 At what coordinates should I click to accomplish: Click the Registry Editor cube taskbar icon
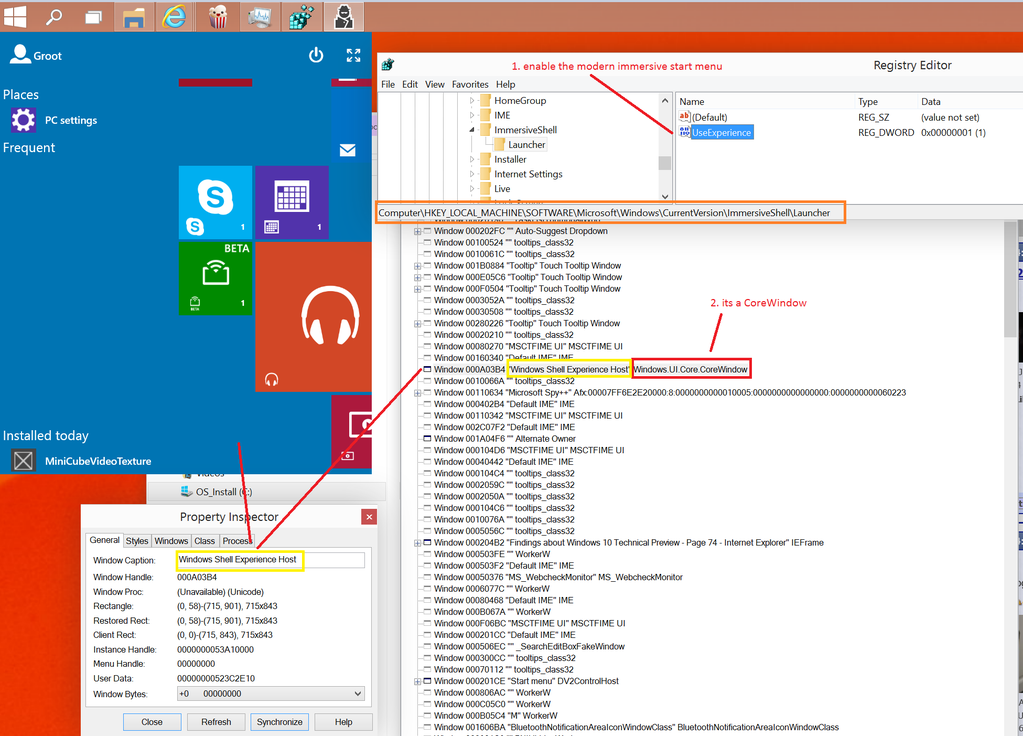pyautogui.click(x=301, y=17)
